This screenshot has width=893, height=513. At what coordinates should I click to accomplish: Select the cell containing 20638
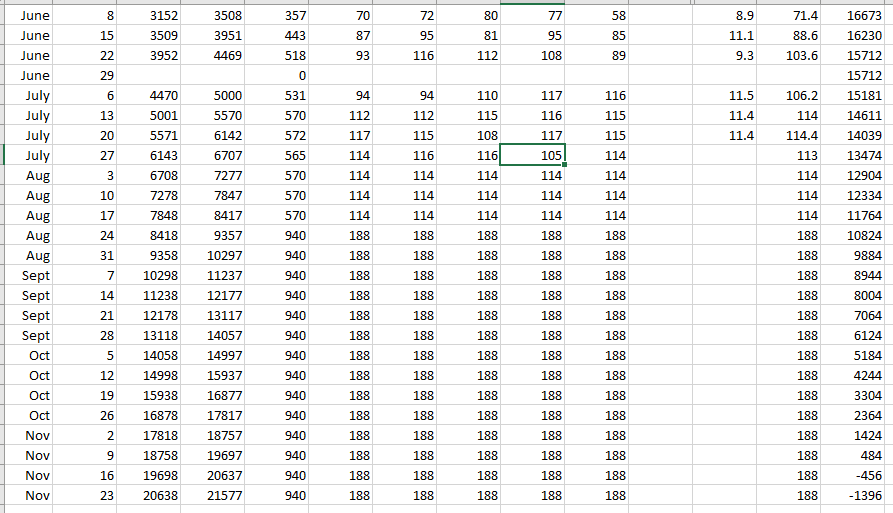point(148,495)
